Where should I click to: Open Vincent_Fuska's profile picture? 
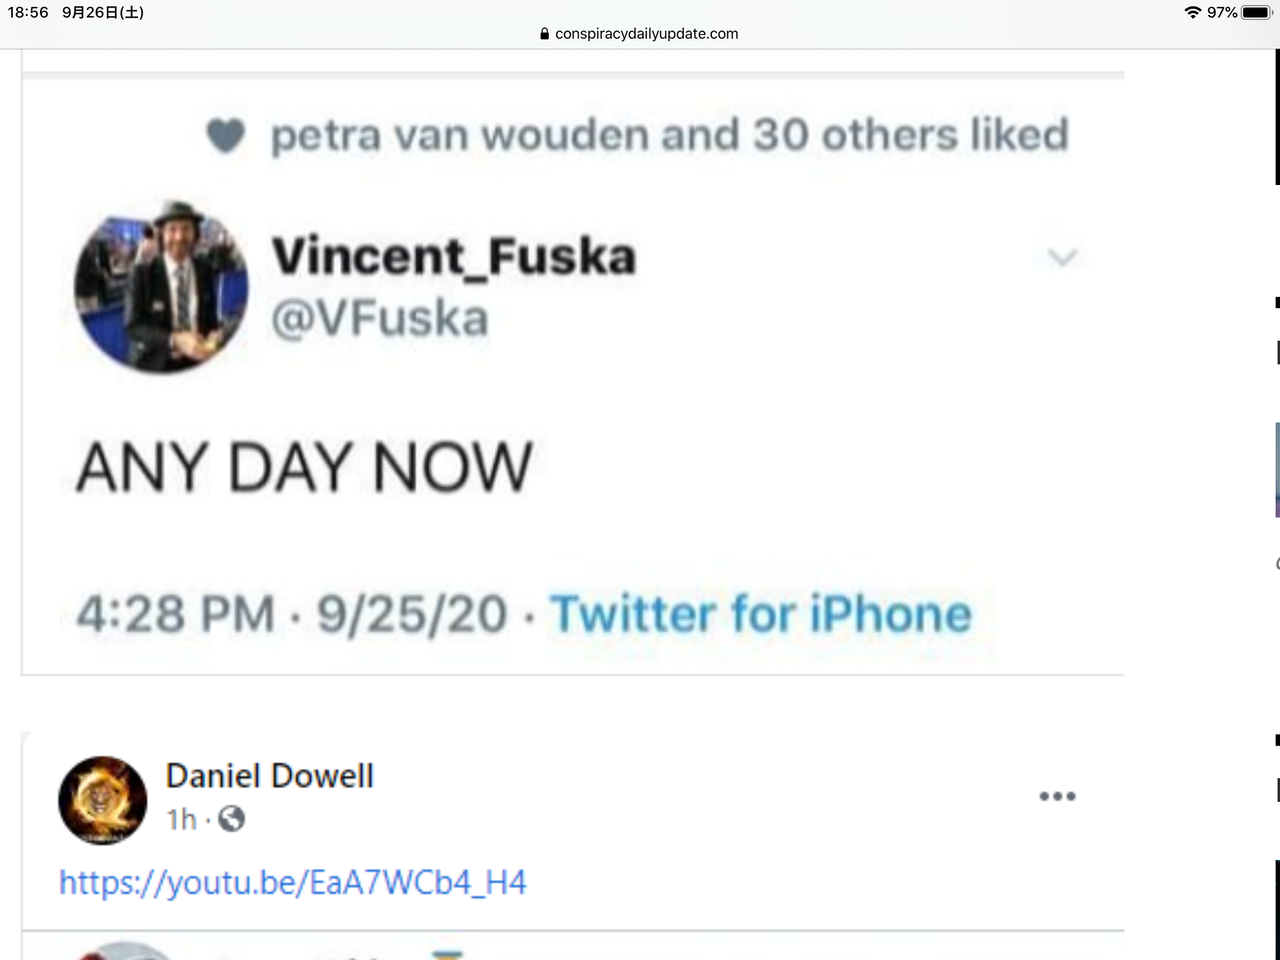point(161,286)
